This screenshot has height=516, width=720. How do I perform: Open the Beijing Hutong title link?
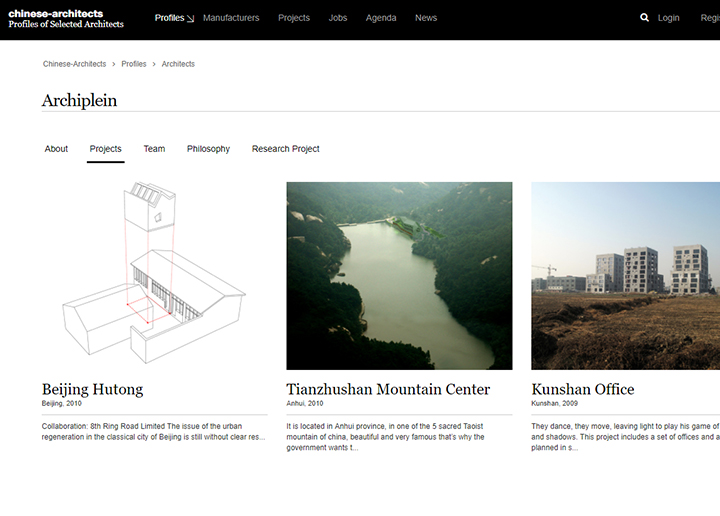[x=92, y=389]
